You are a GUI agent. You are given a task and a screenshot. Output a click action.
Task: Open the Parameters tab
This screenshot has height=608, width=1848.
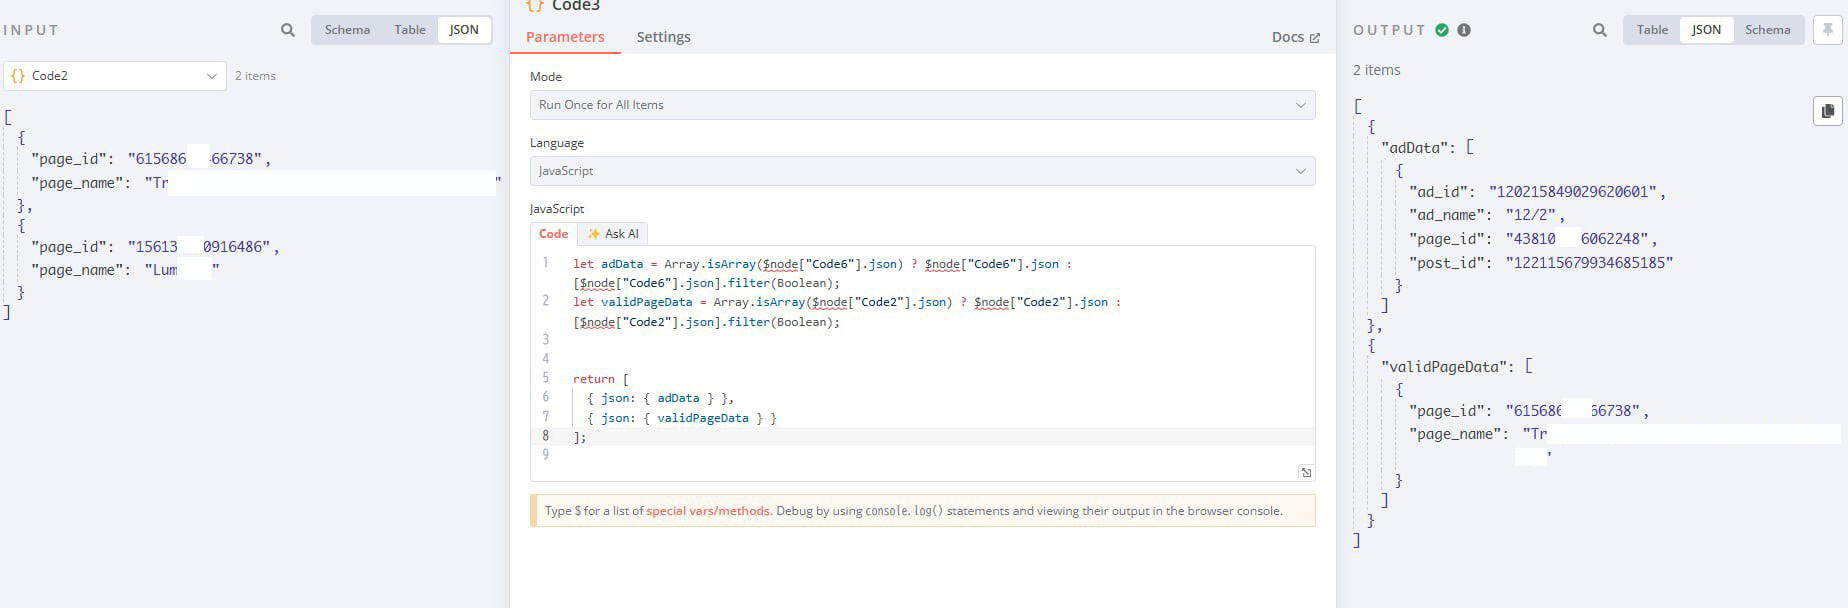point(565,37)
